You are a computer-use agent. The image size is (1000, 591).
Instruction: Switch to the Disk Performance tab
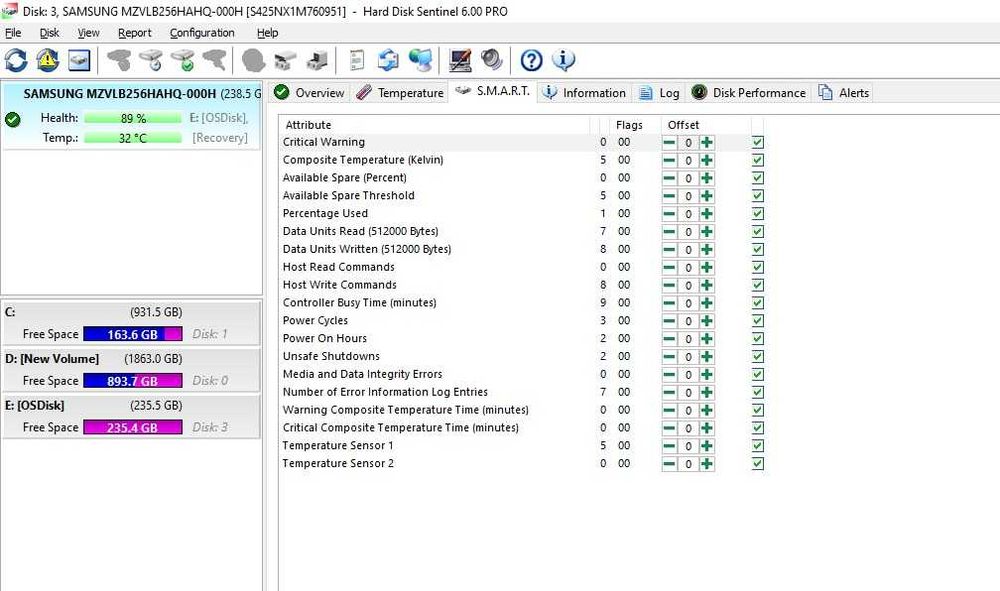[749, 92]
